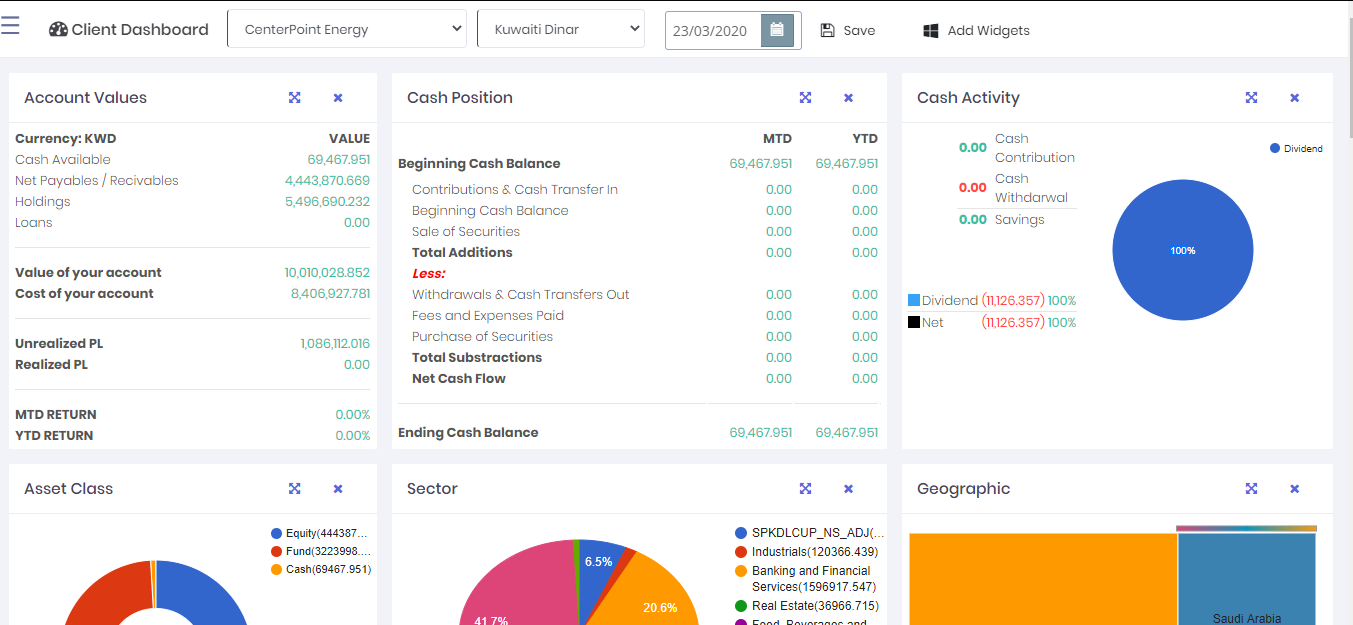Click black Net swatch in Cash Activity
Screen dimensions: 1353x625
pos(914,322)
